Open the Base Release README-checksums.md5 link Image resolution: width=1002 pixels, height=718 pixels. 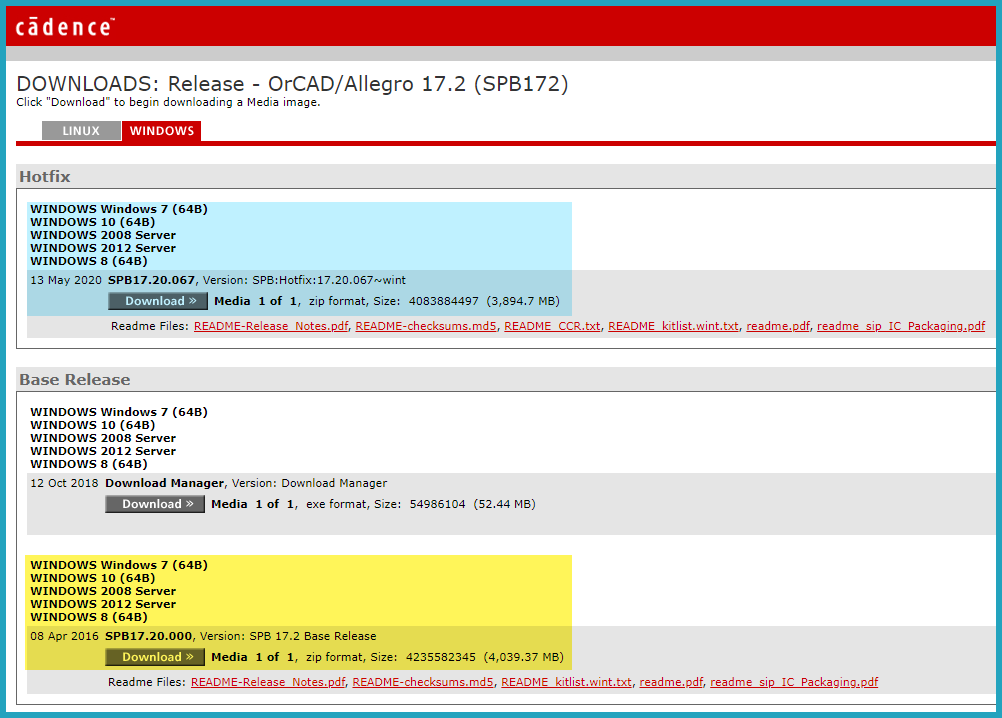[x=423, y=682]
